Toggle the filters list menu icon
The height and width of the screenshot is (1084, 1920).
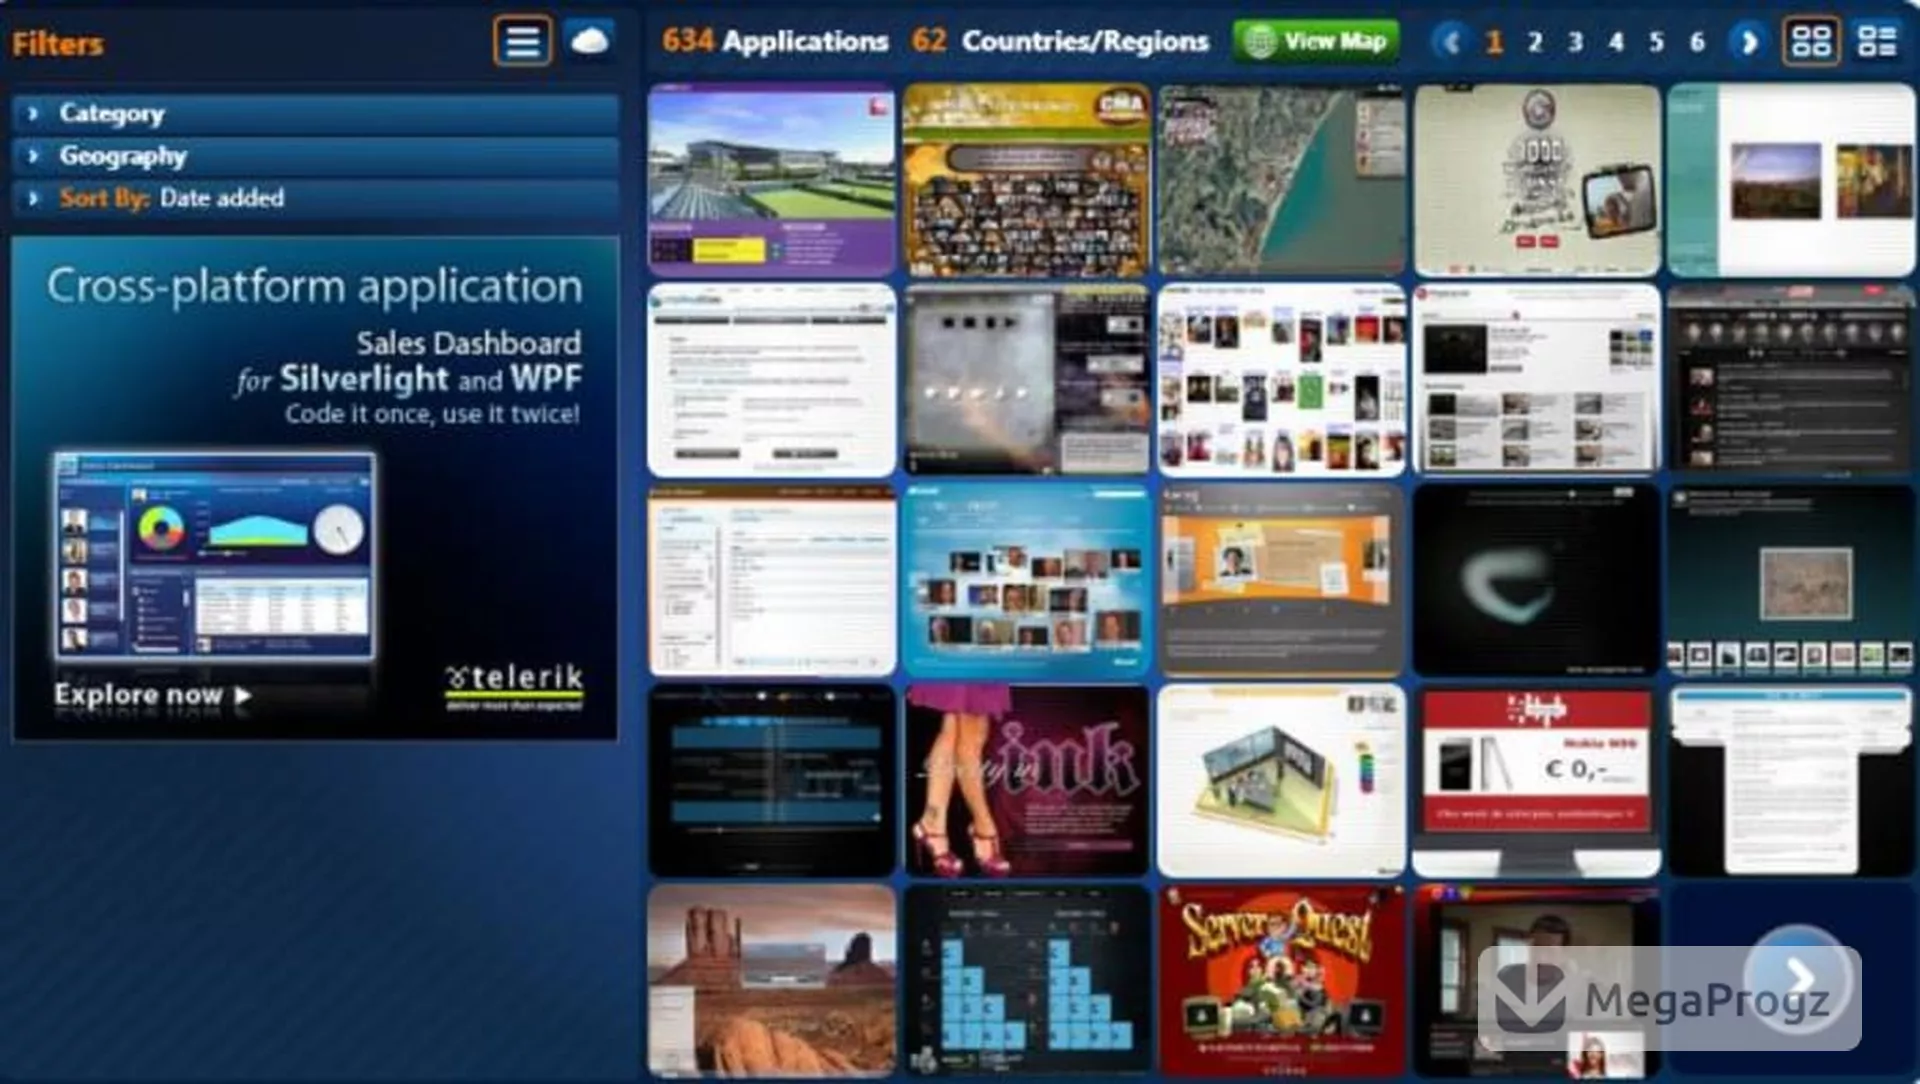pos(522,42)
